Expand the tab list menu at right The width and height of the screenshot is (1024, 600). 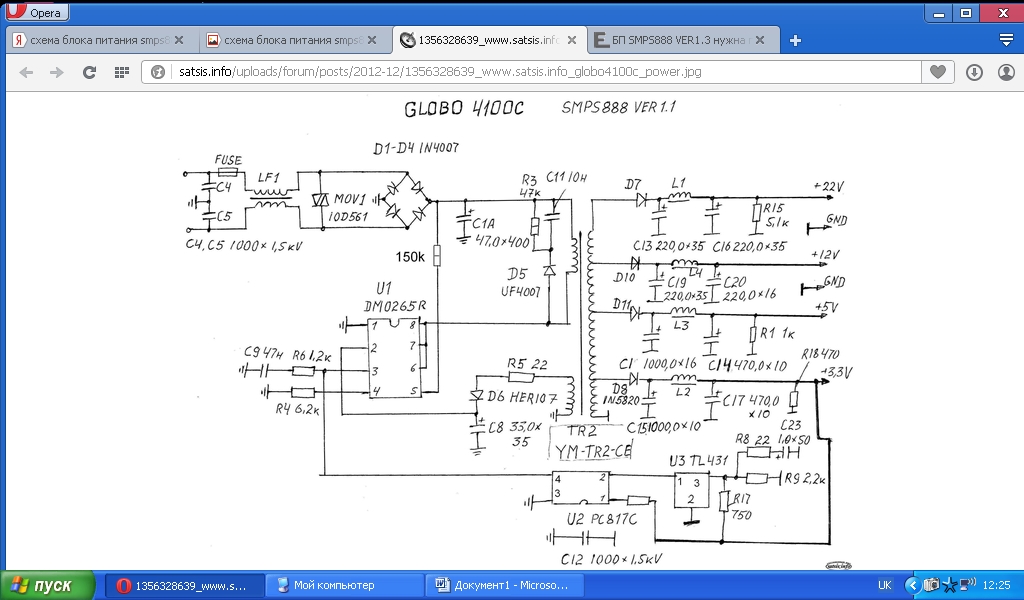tap(1006, 40)
